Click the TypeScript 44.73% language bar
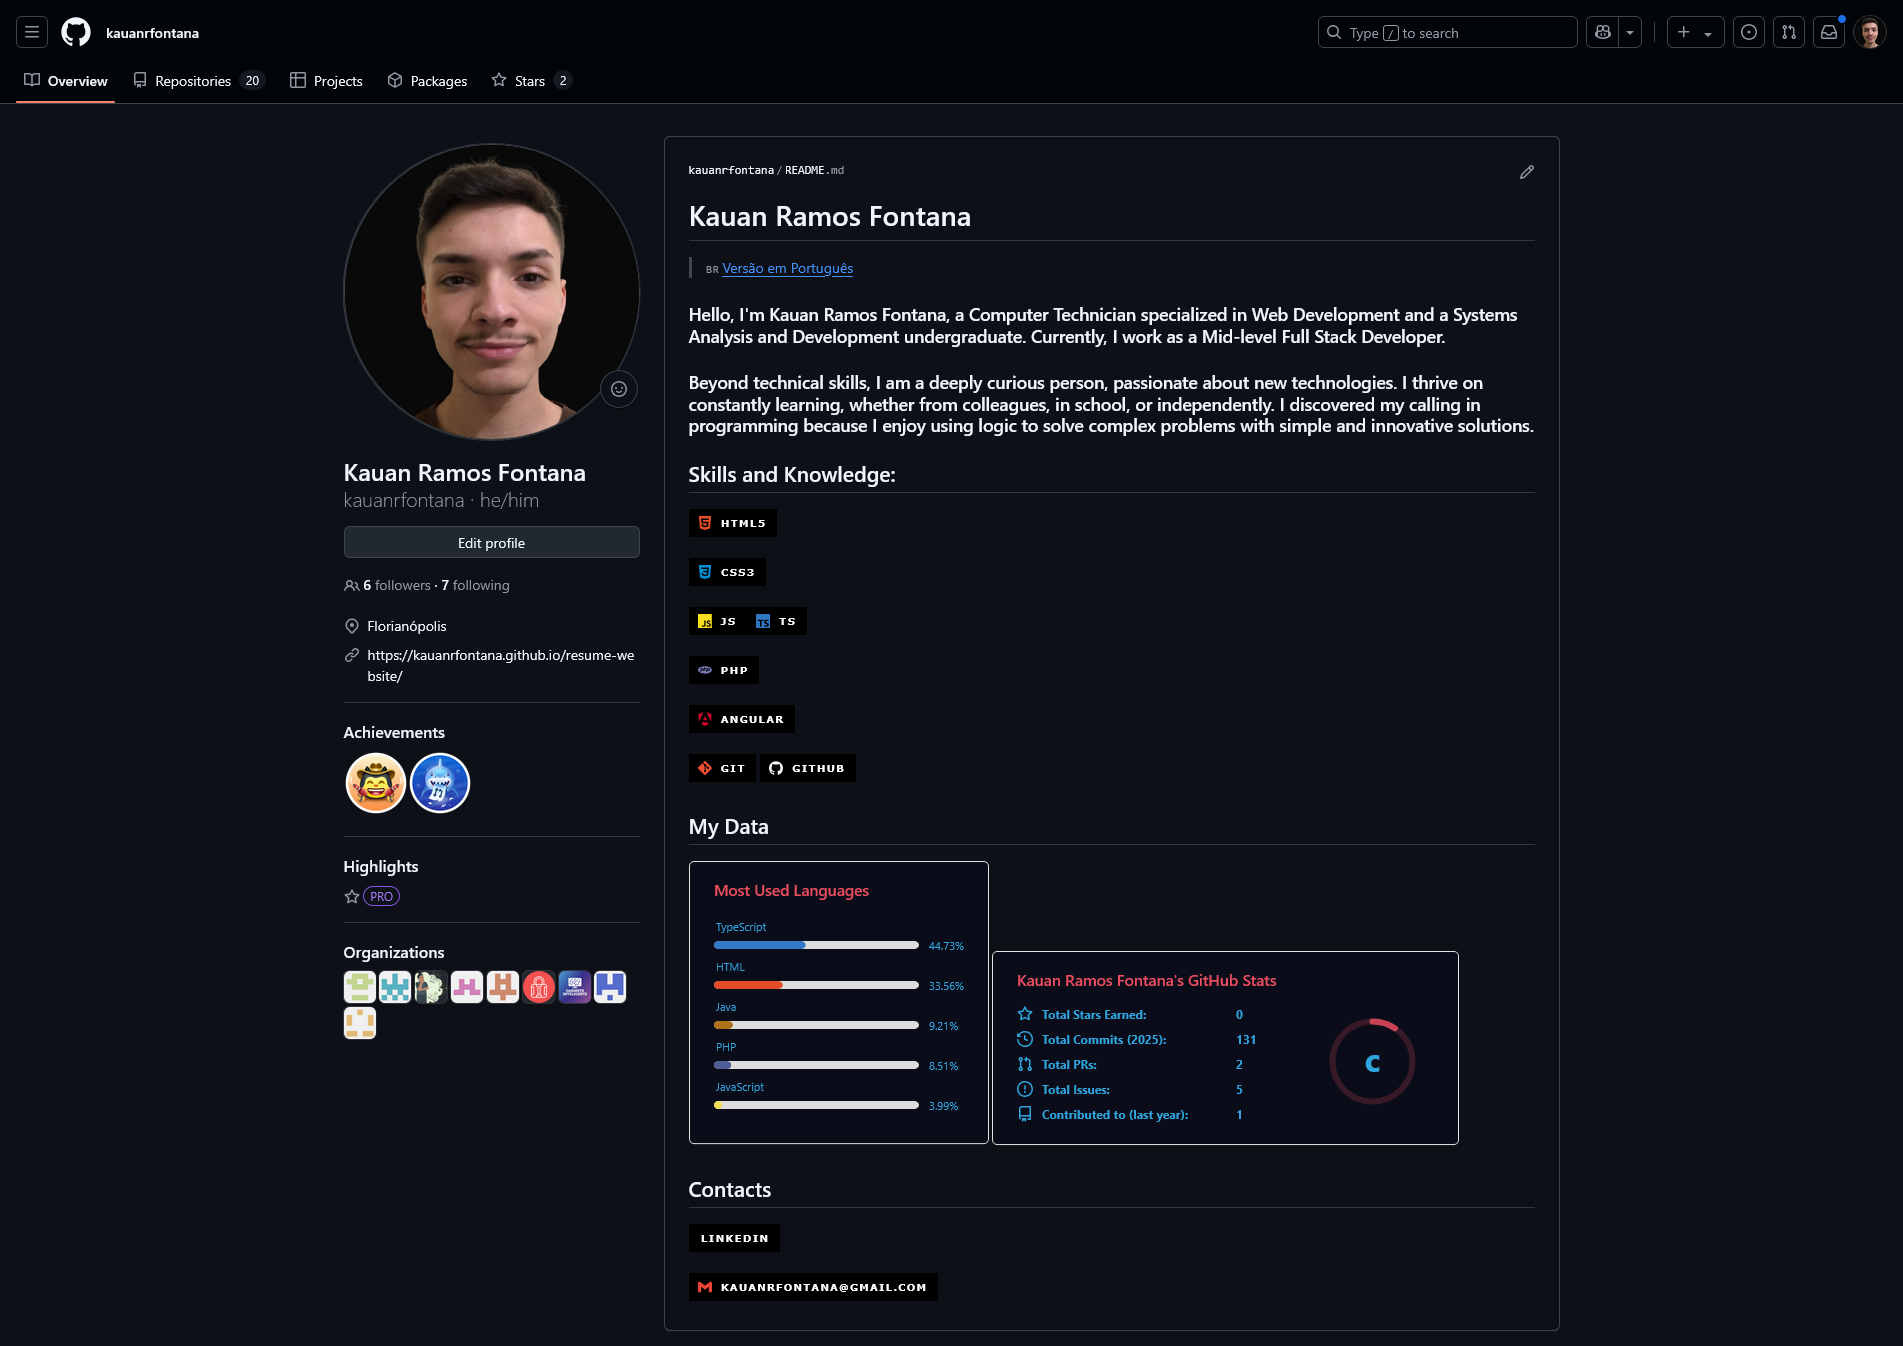The image size is (1903, 1346). 816,945
